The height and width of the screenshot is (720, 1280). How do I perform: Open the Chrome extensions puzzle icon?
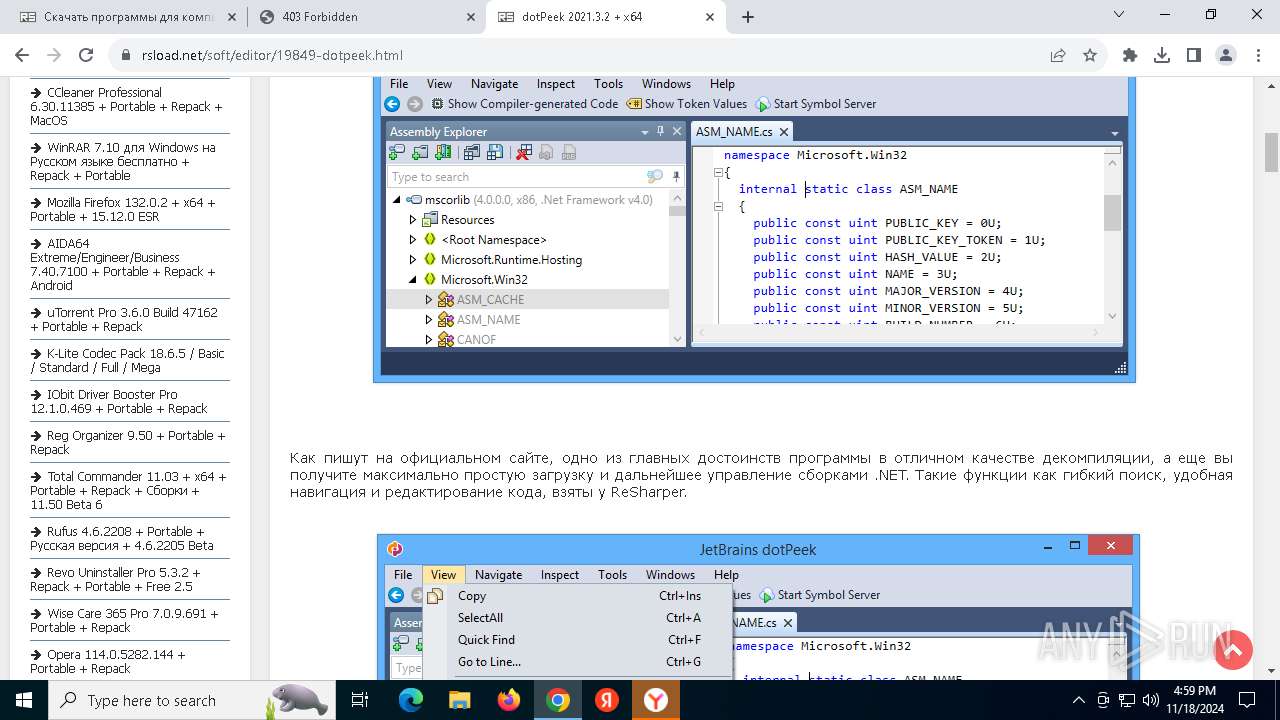[x=1130, y=56]
